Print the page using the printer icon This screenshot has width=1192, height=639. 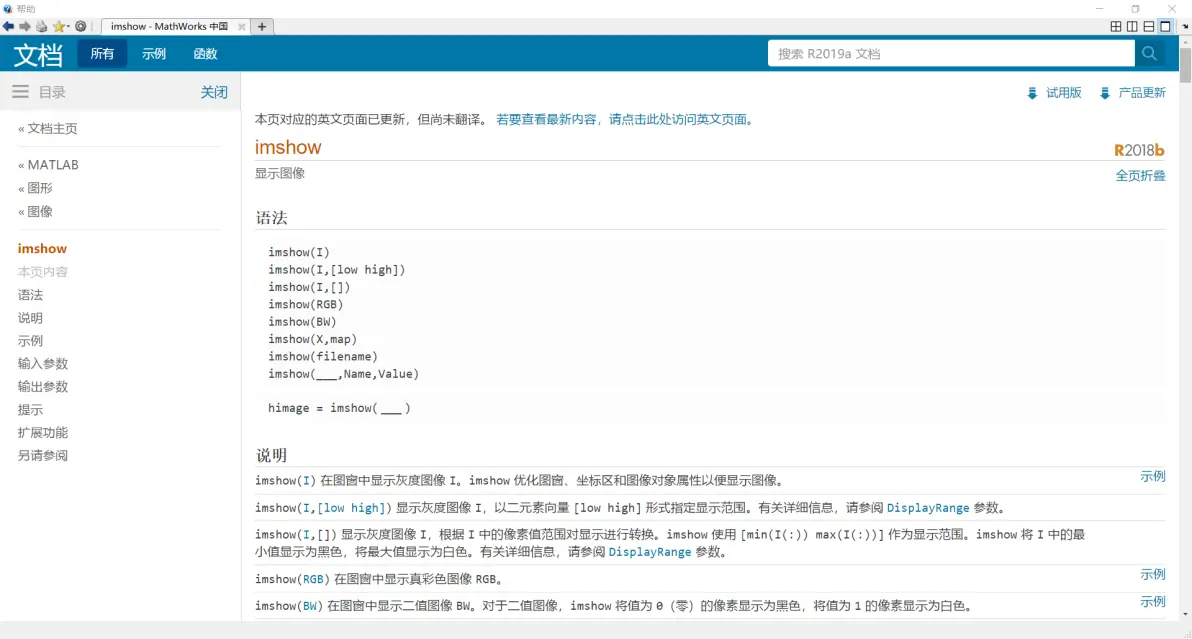click(x=42, y=27)
